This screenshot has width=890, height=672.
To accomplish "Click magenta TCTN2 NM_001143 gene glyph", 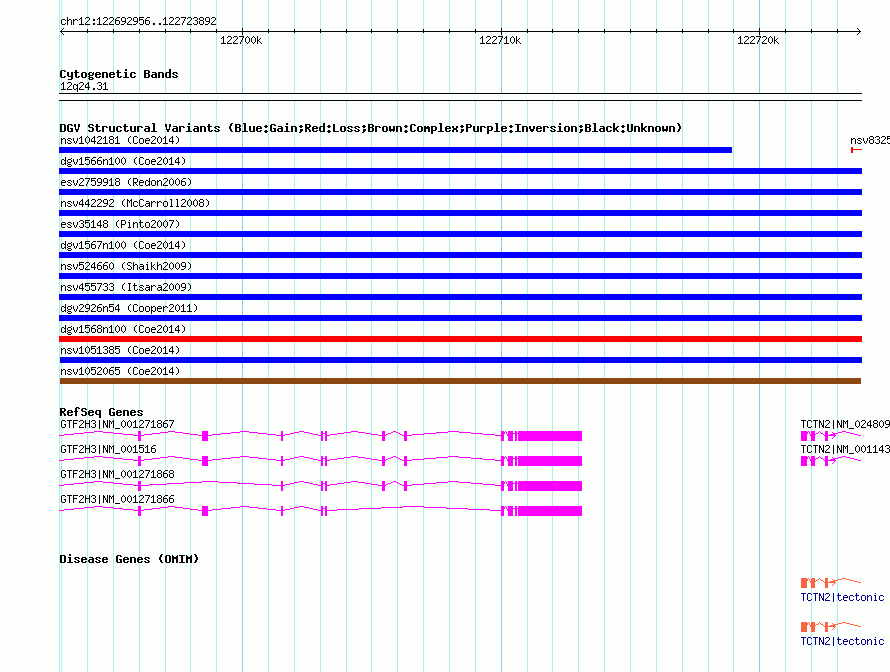I will (x=831, y=461).
